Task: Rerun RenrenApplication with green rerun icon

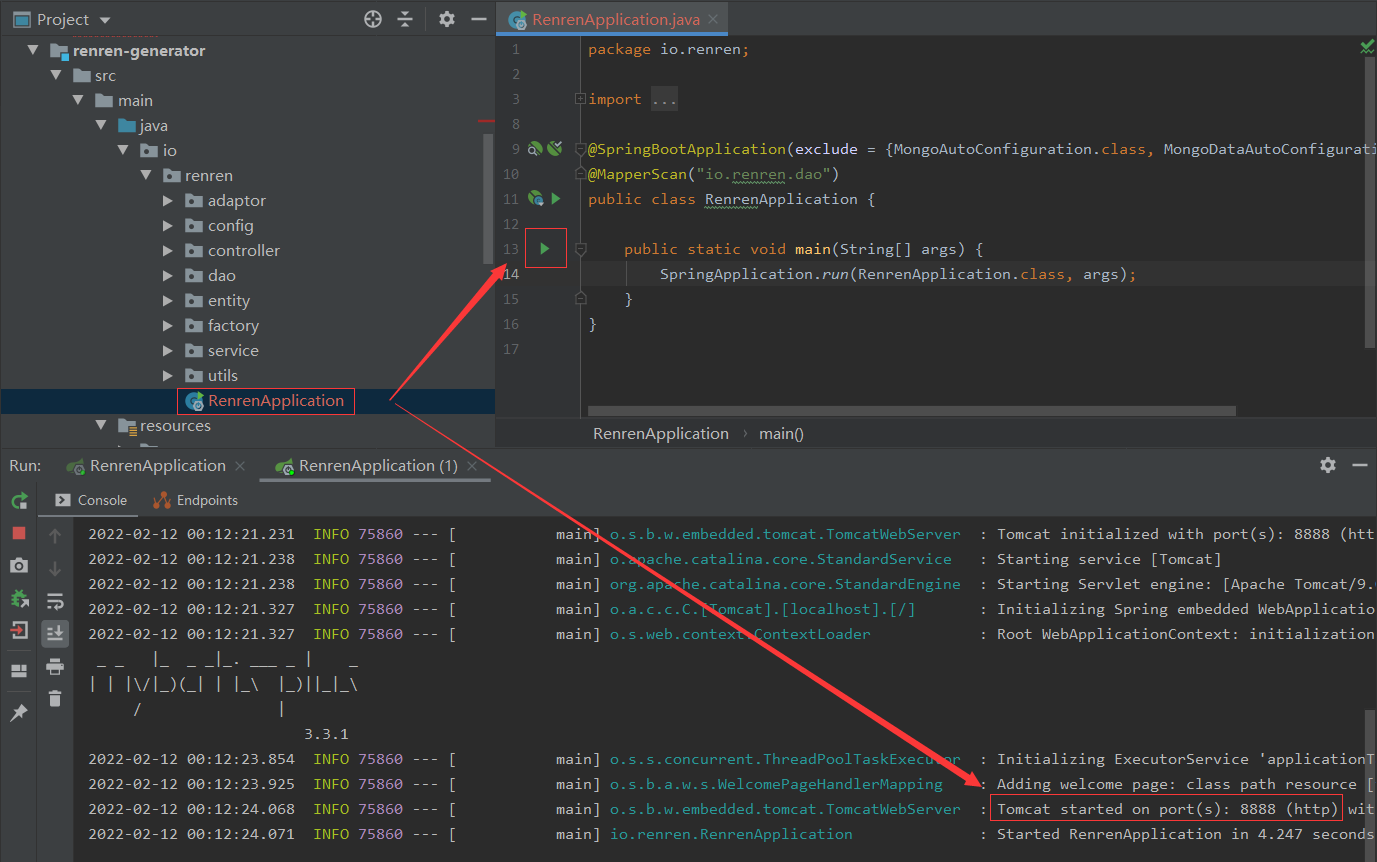Action: click(19, 501)
